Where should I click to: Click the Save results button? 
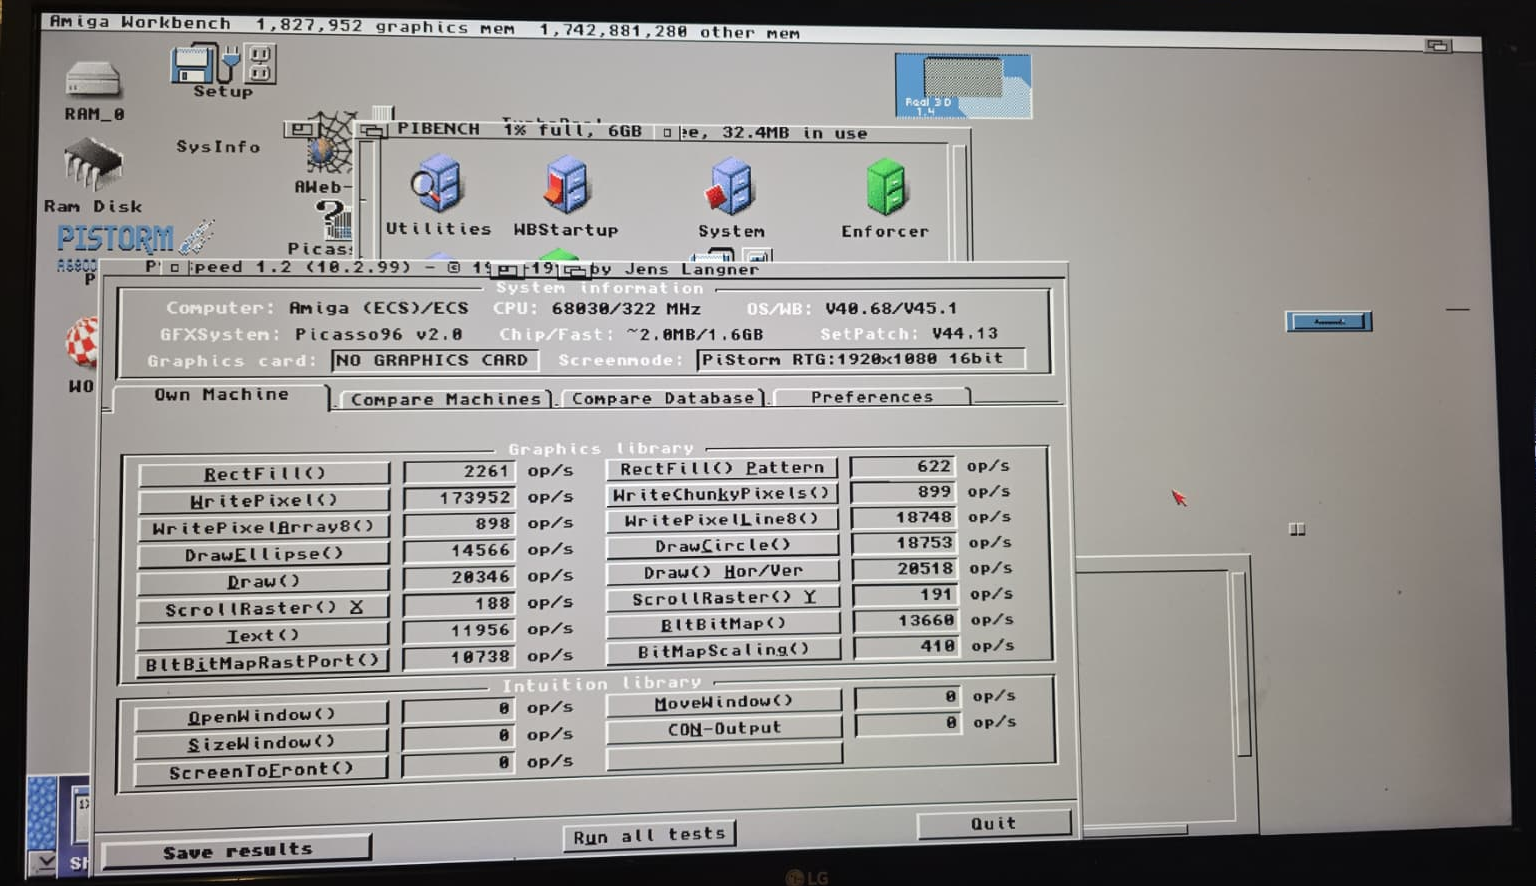pyautogui.click(x=237, y=851)
